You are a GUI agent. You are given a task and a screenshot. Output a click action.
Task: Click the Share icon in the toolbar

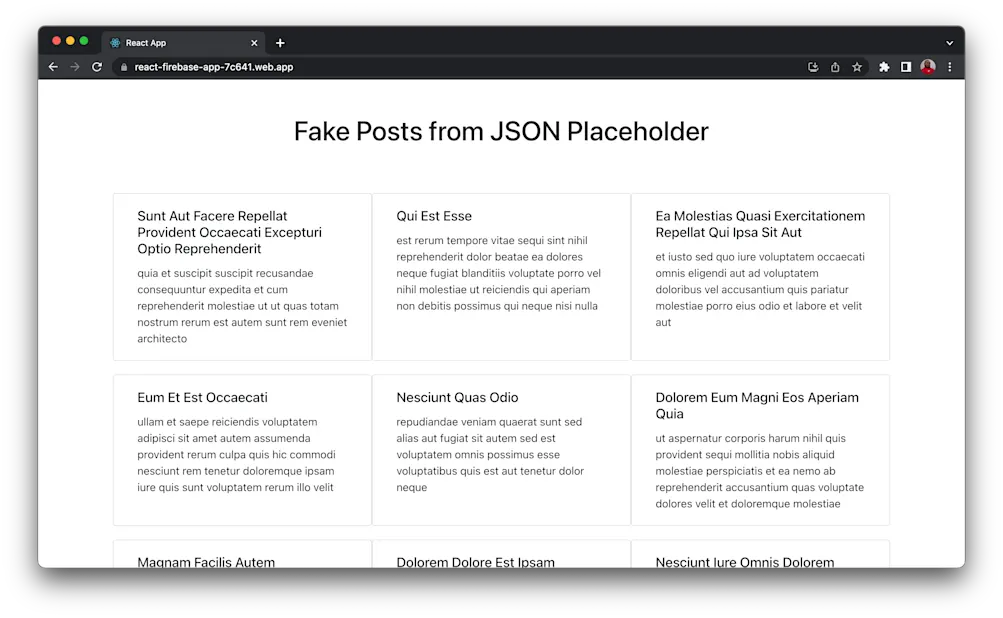[835, 67]
